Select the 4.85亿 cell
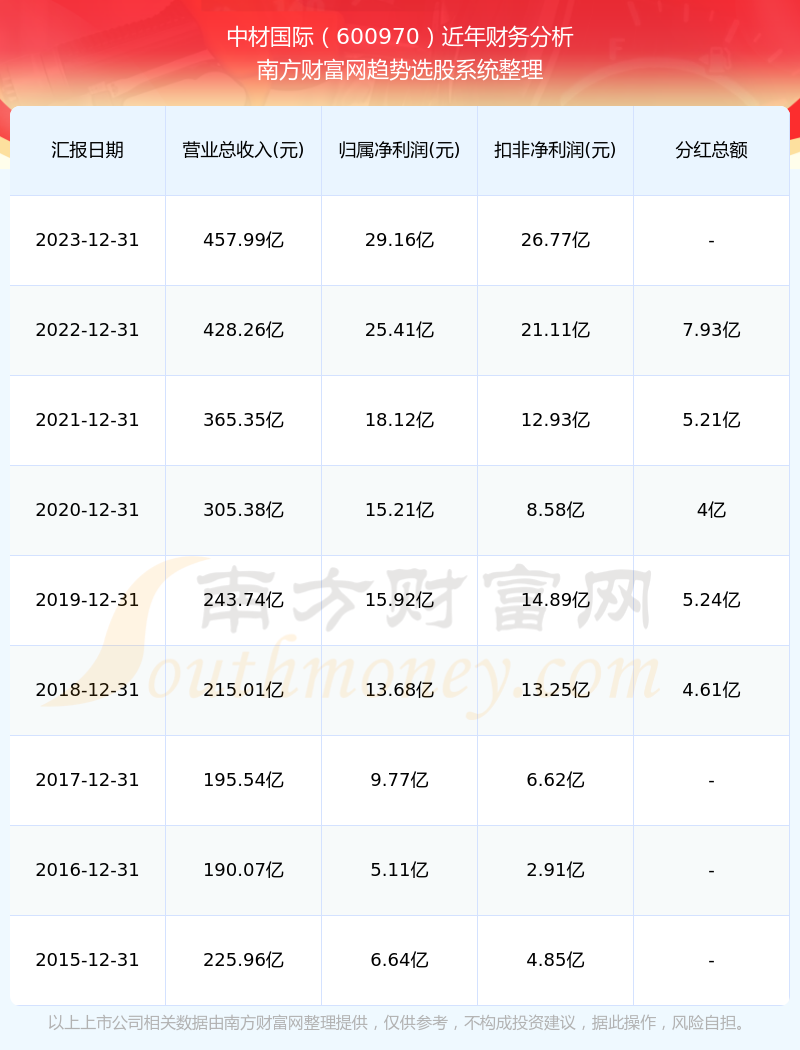This screenshot has height=1050, width=800. (556, 960)
